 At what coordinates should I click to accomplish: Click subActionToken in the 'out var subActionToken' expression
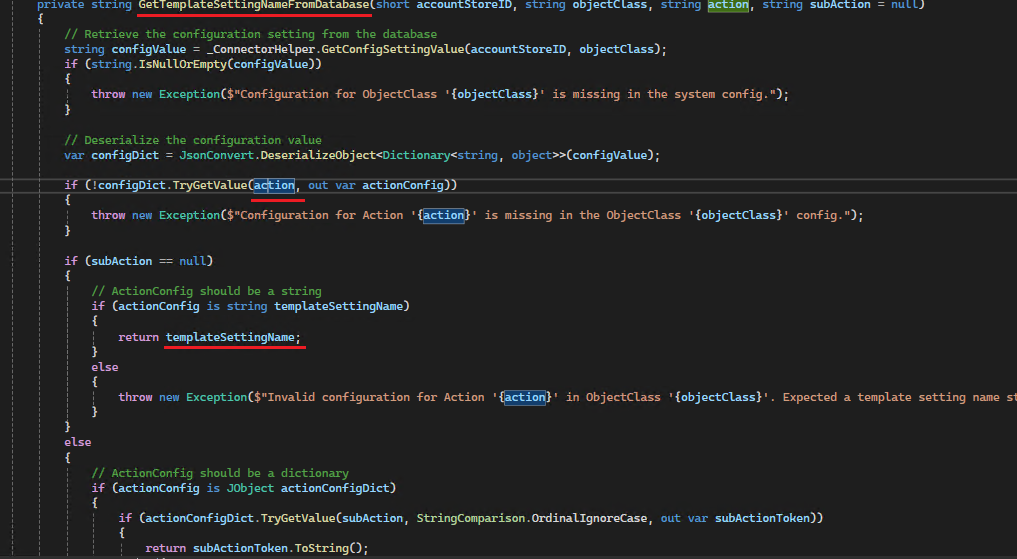click(762, 518)
